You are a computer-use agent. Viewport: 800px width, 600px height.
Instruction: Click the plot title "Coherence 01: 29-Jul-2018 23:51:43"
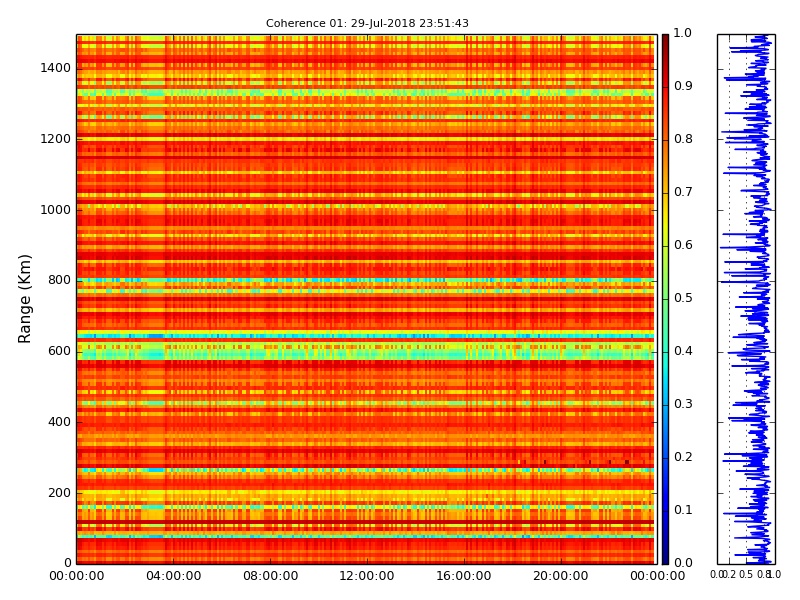click(367, 23)
